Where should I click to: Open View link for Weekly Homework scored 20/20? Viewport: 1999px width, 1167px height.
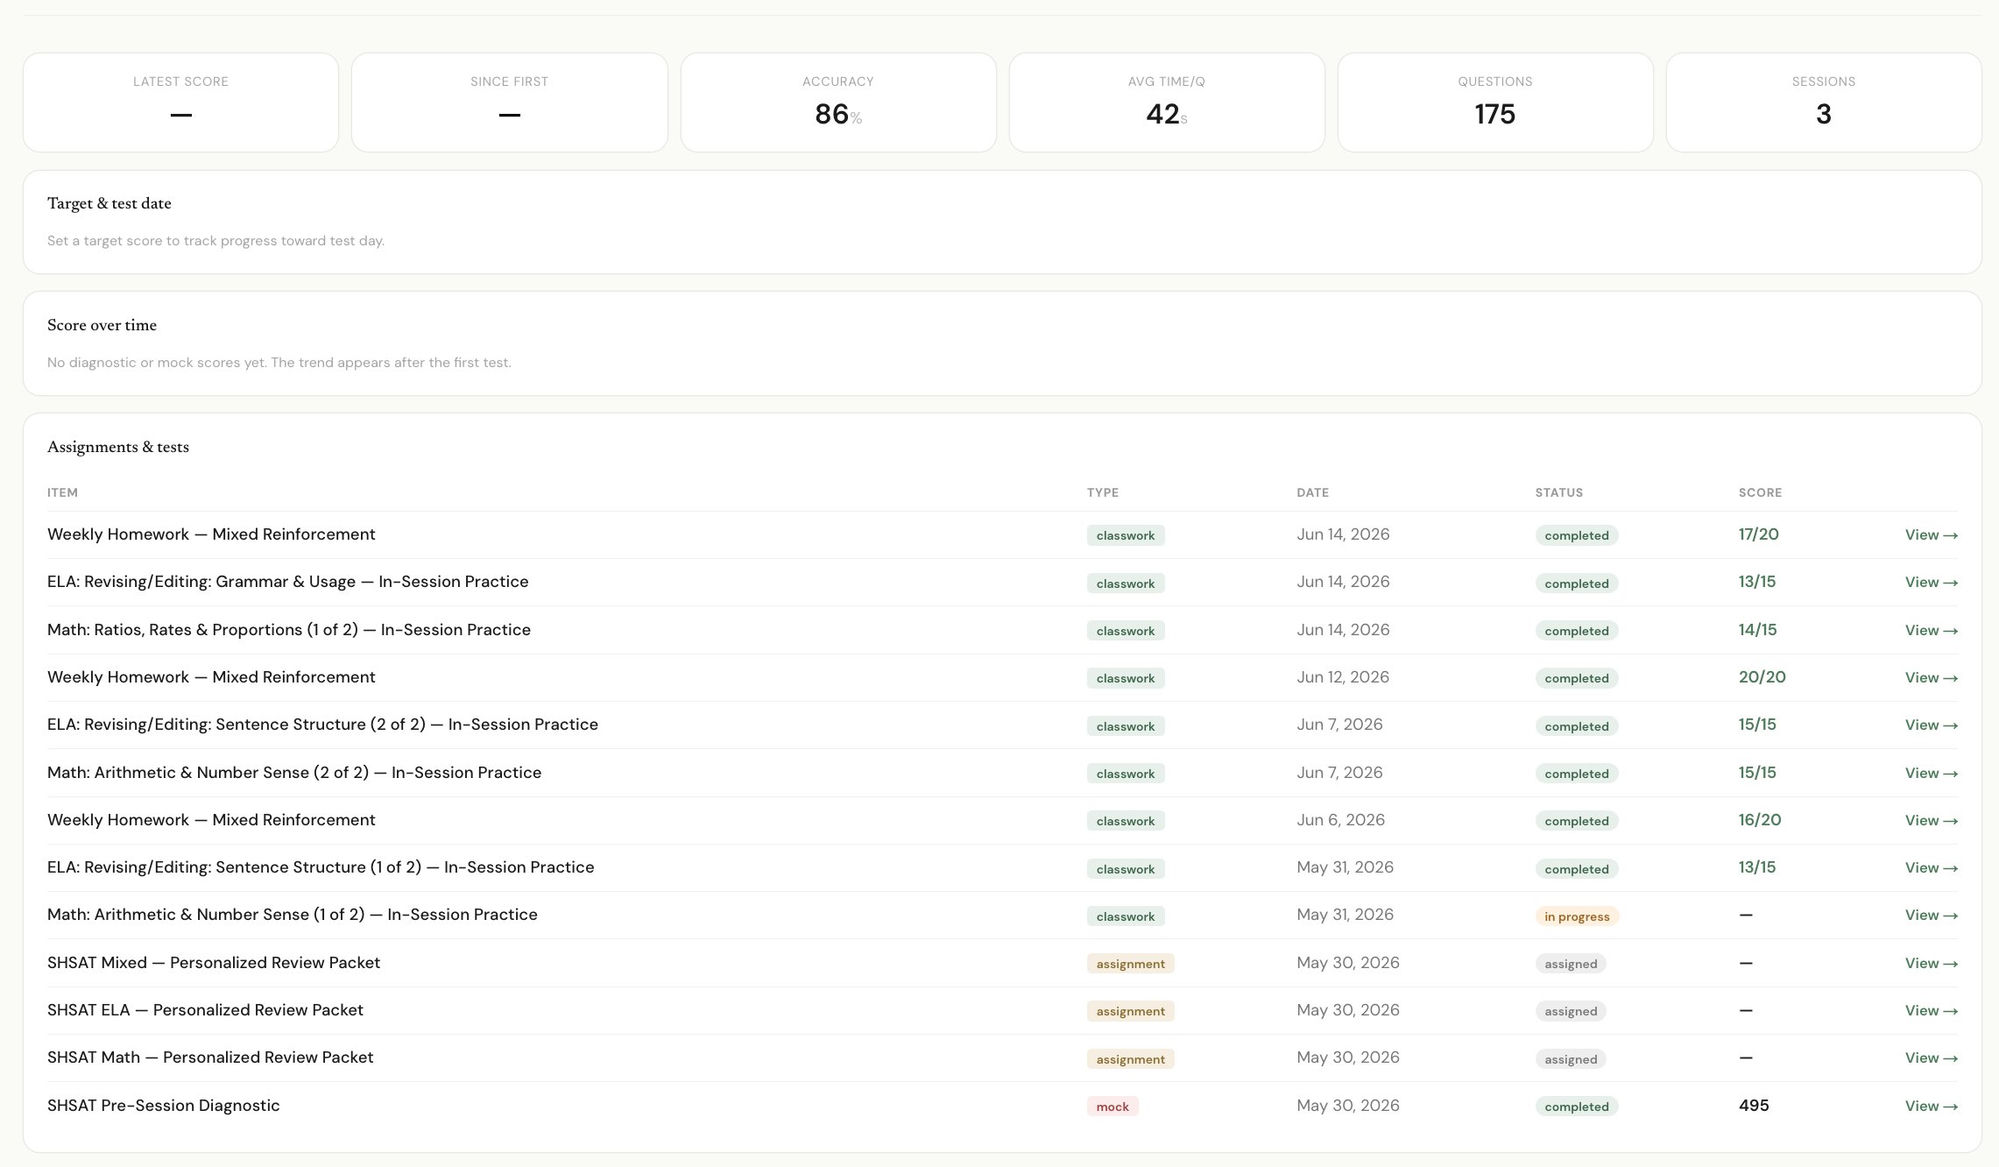tap(1931, 678)
